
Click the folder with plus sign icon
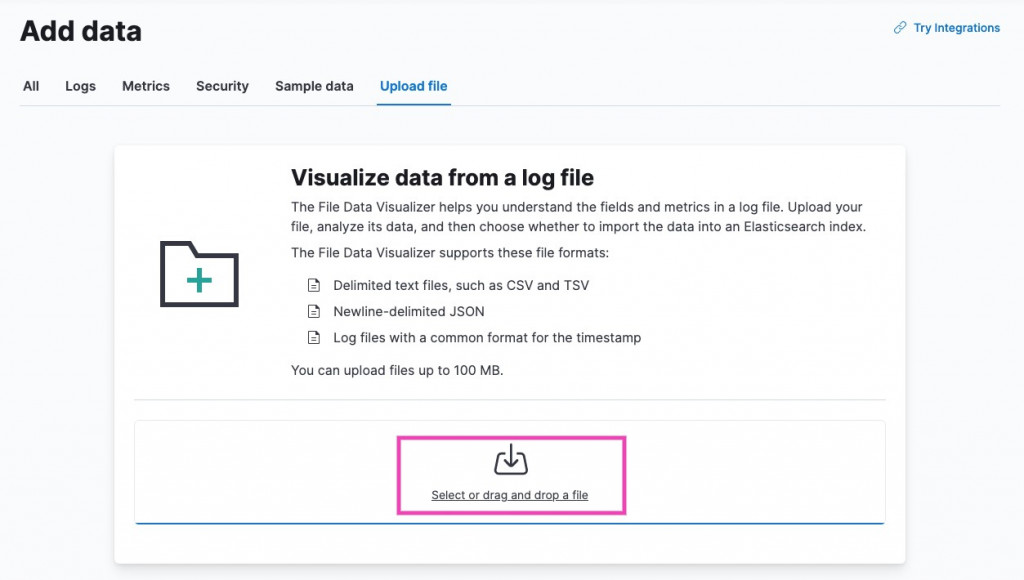(x=199, y=274)
